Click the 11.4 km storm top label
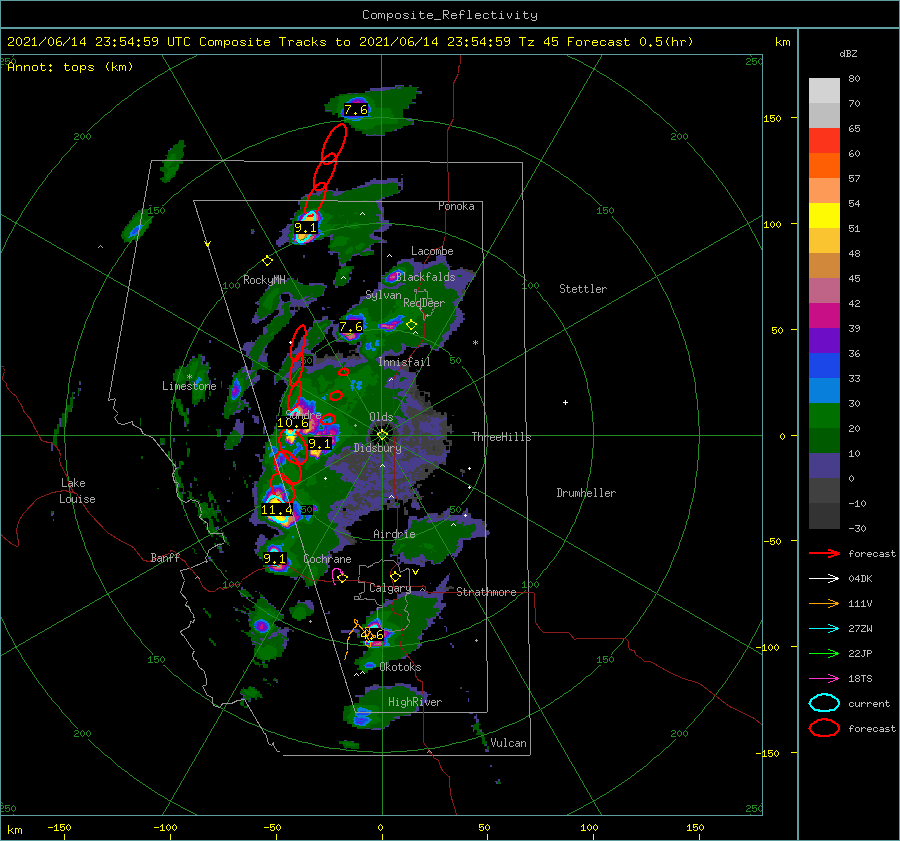This screenshot has height=841, width=900. [276, 509]
